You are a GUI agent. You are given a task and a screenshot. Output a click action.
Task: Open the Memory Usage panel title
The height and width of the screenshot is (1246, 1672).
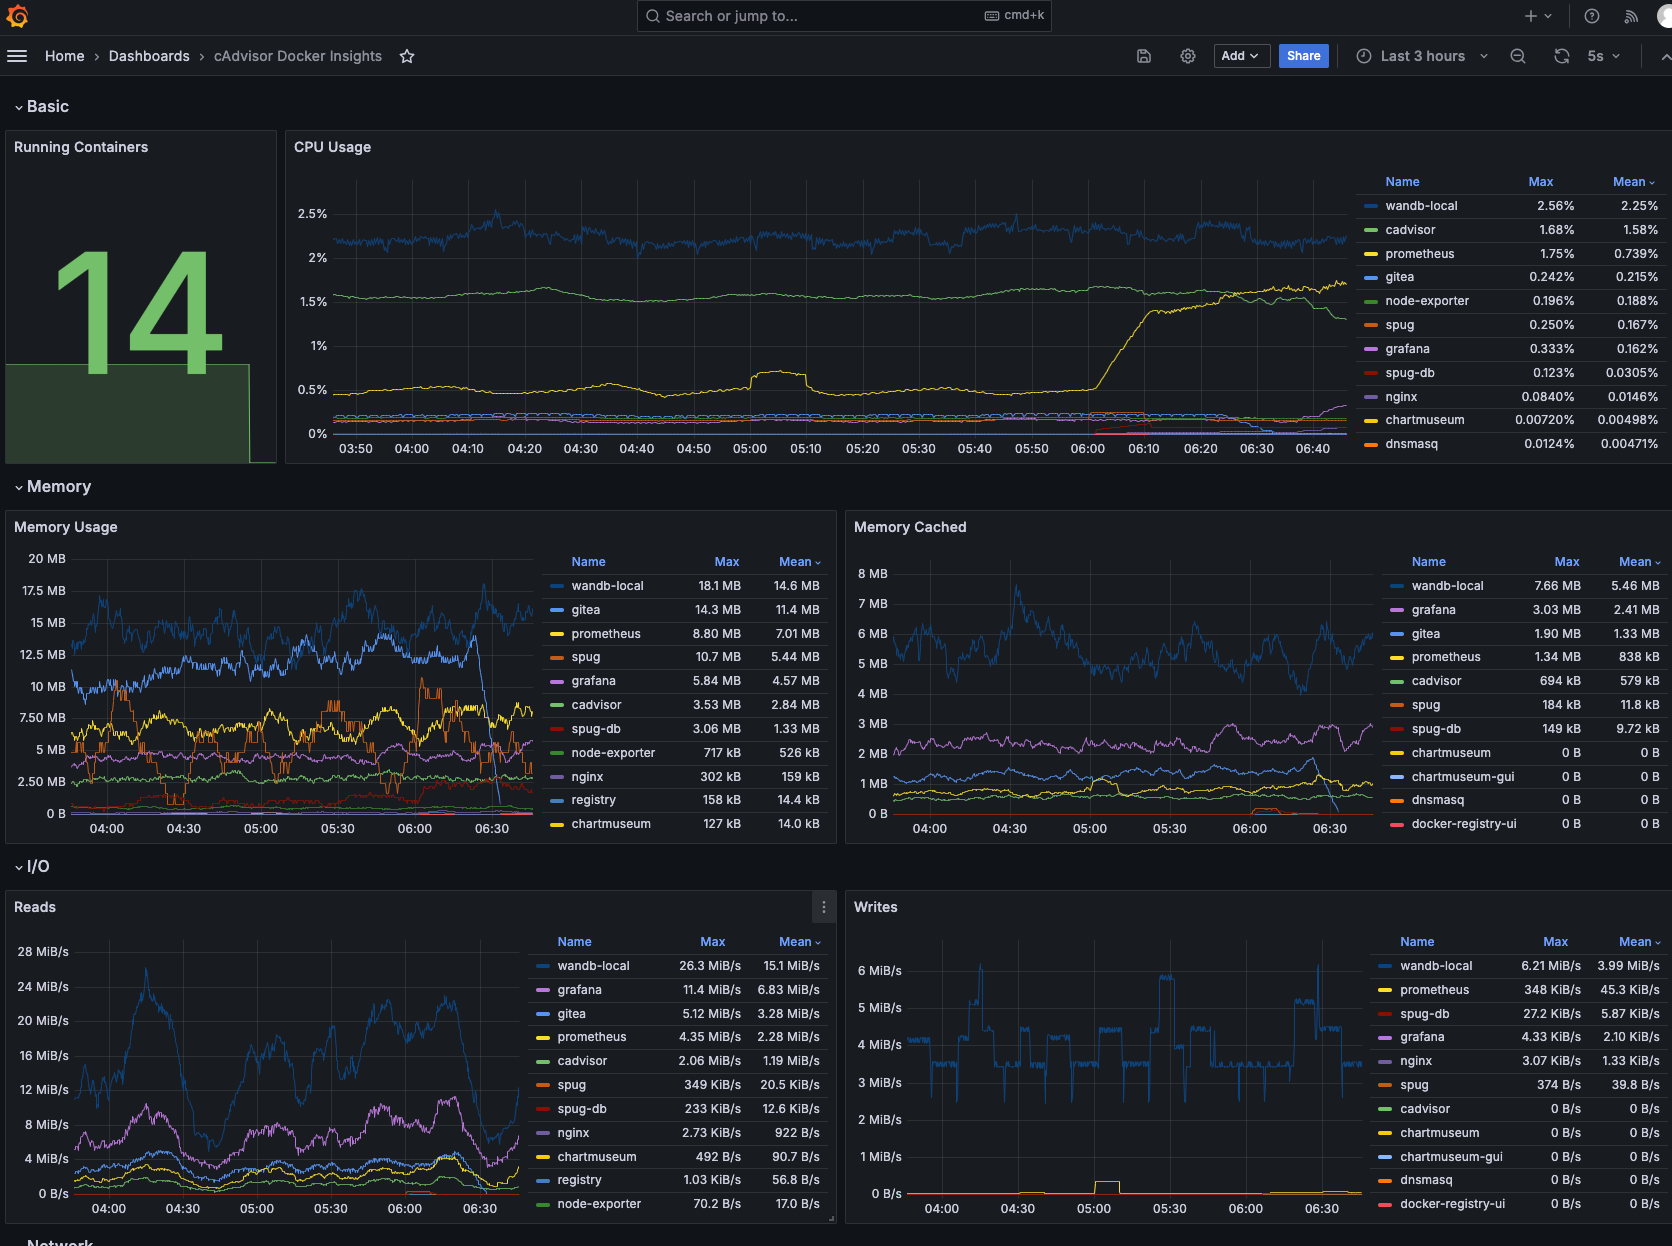66,527
